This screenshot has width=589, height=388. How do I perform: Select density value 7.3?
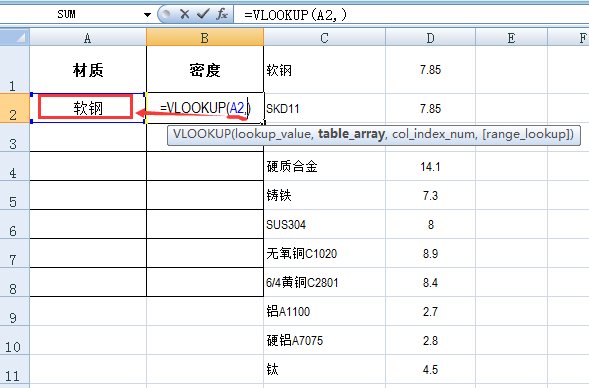pyautogui.click(x=430, y=195)
